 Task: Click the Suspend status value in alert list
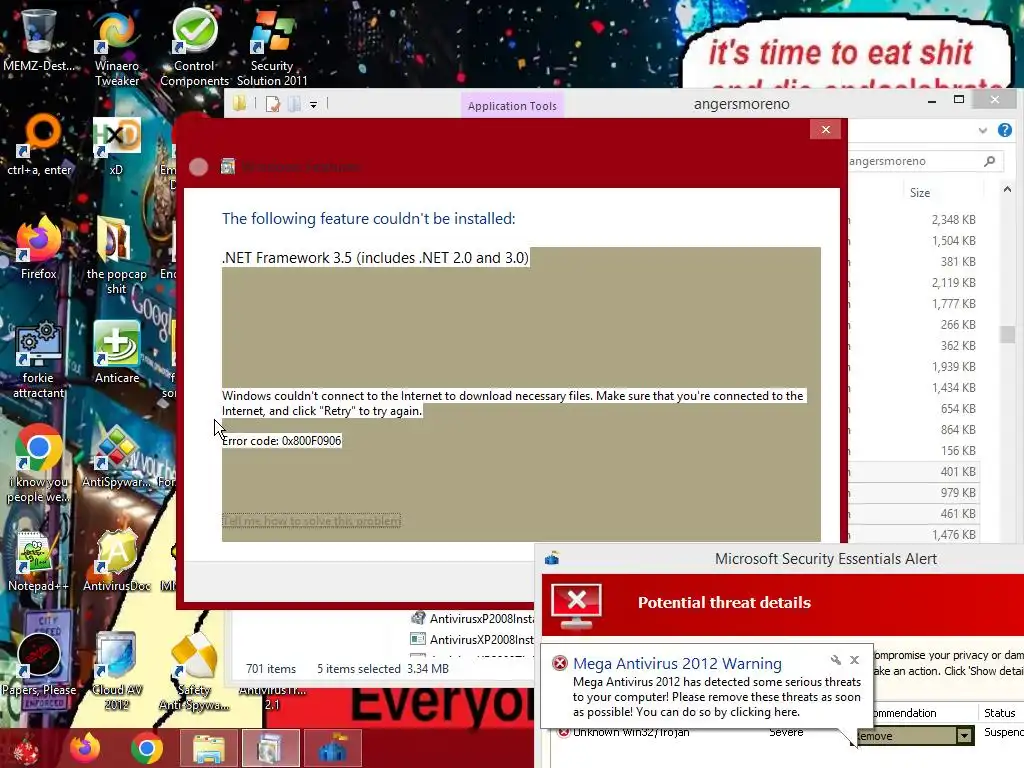(1003, 732)
